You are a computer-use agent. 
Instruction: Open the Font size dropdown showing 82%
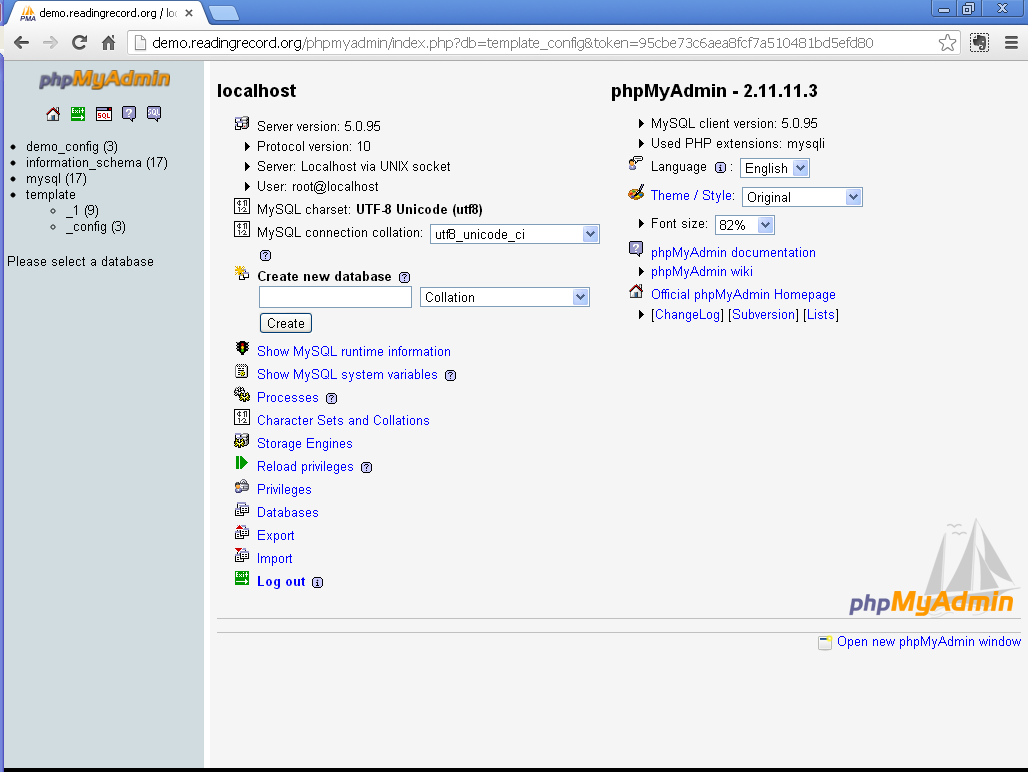[745, 225]
